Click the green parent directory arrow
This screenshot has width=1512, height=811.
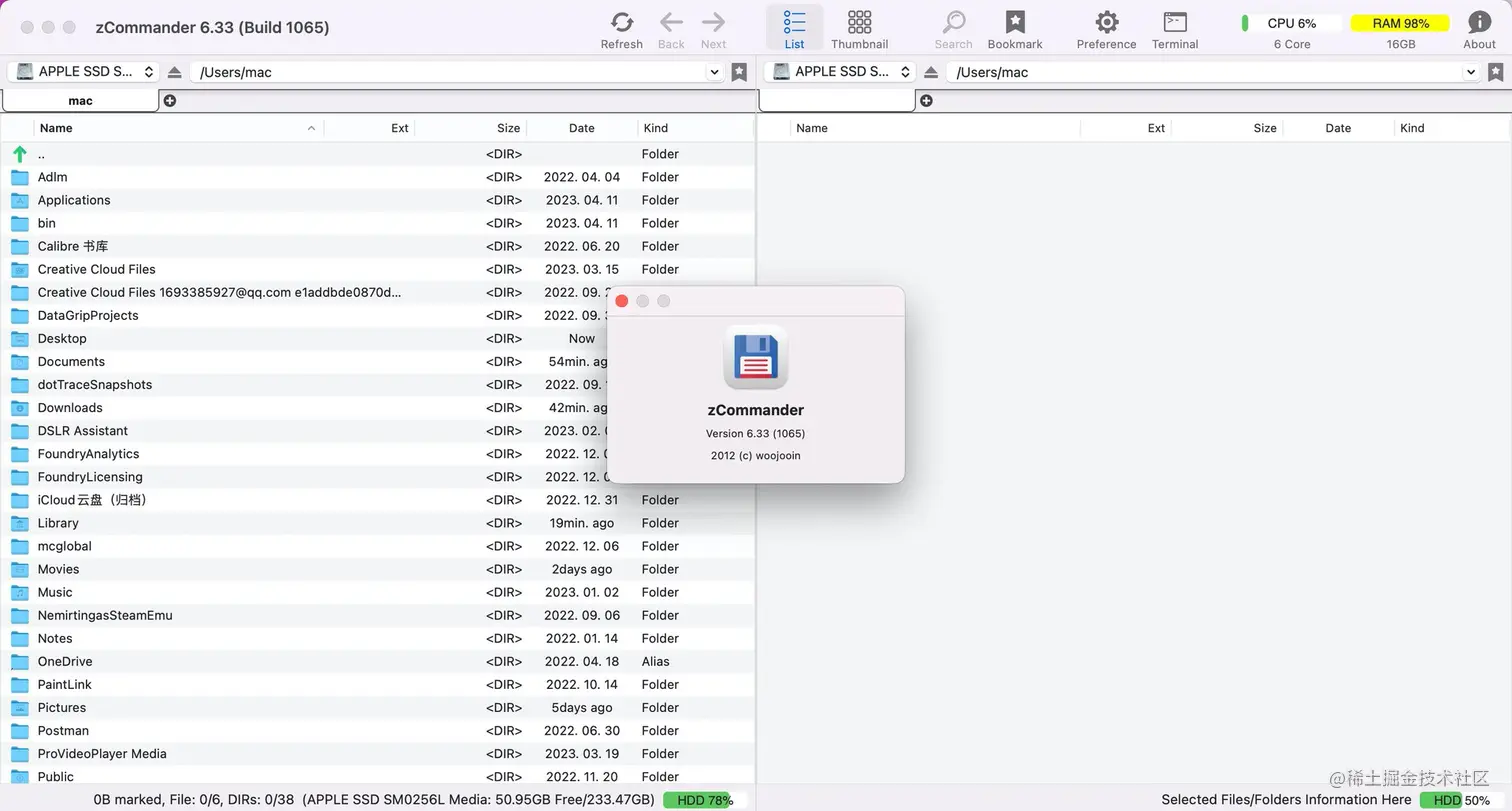20,154
